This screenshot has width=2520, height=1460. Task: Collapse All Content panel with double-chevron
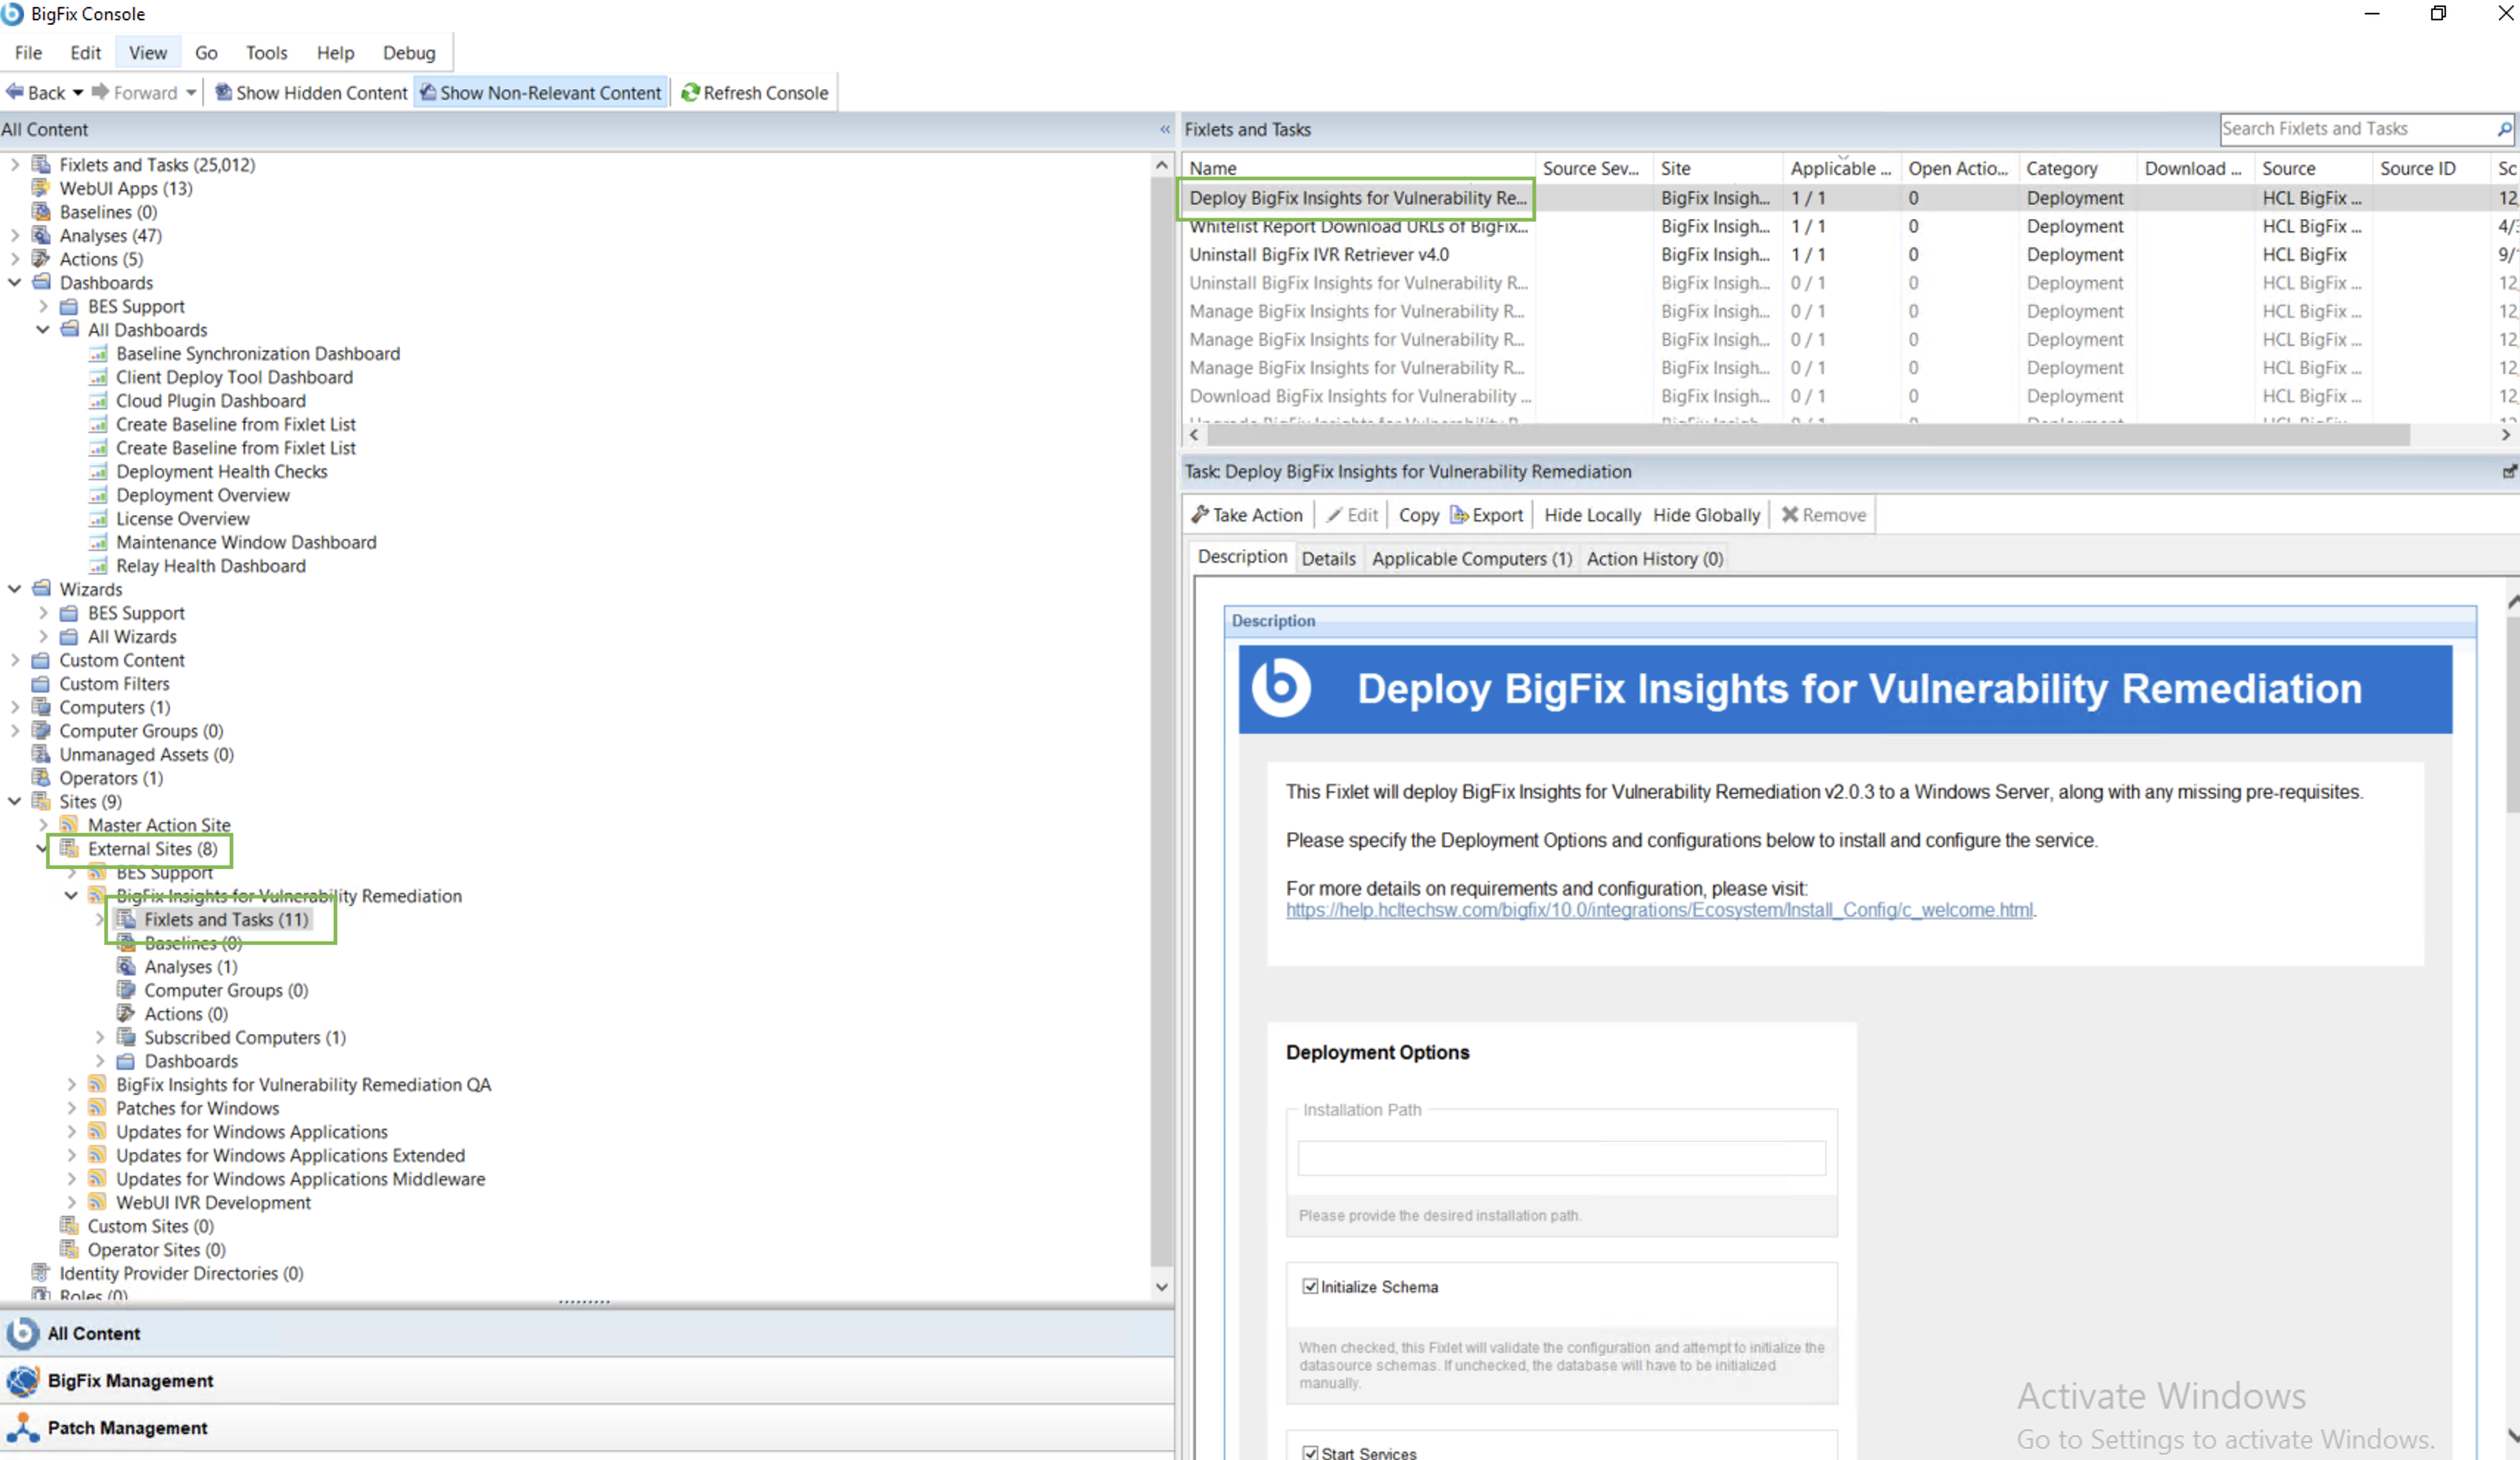1164,130
